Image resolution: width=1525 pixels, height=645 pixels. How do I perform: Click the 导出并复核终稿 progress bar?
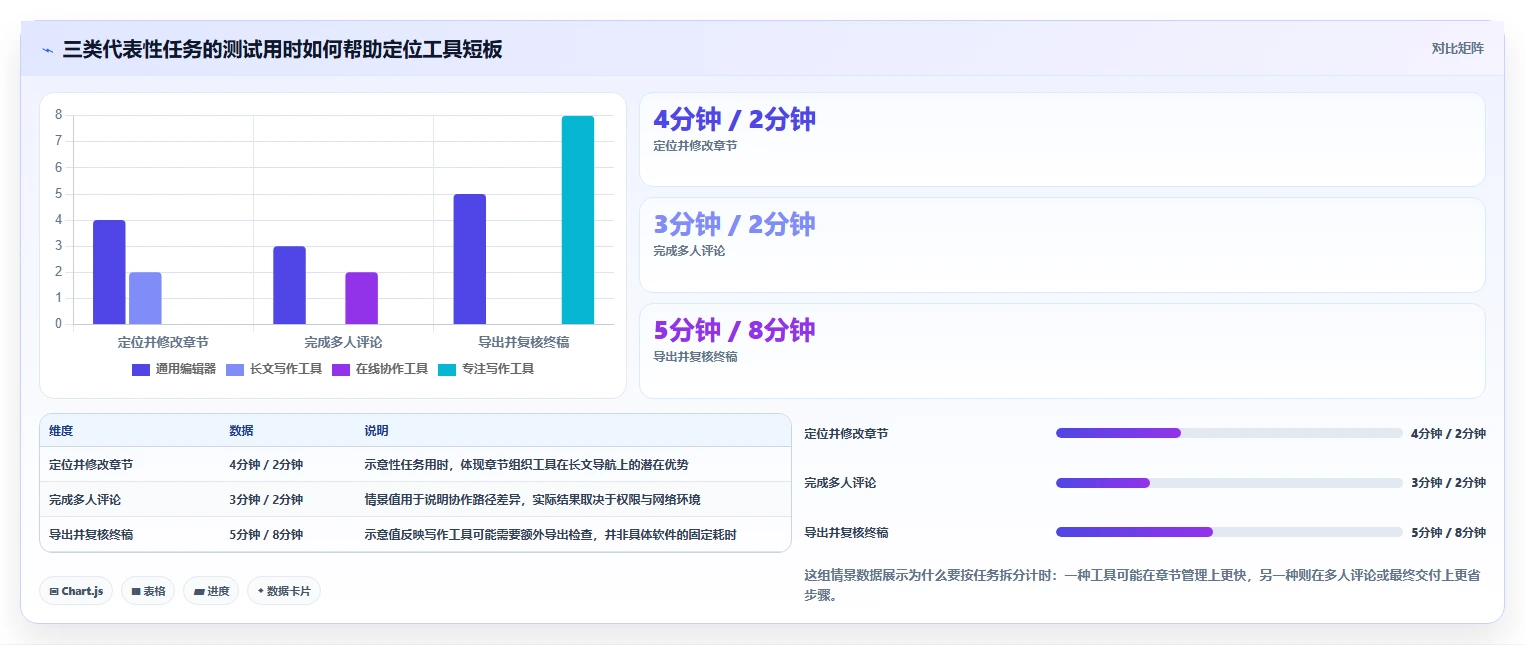pos(1229,532)
